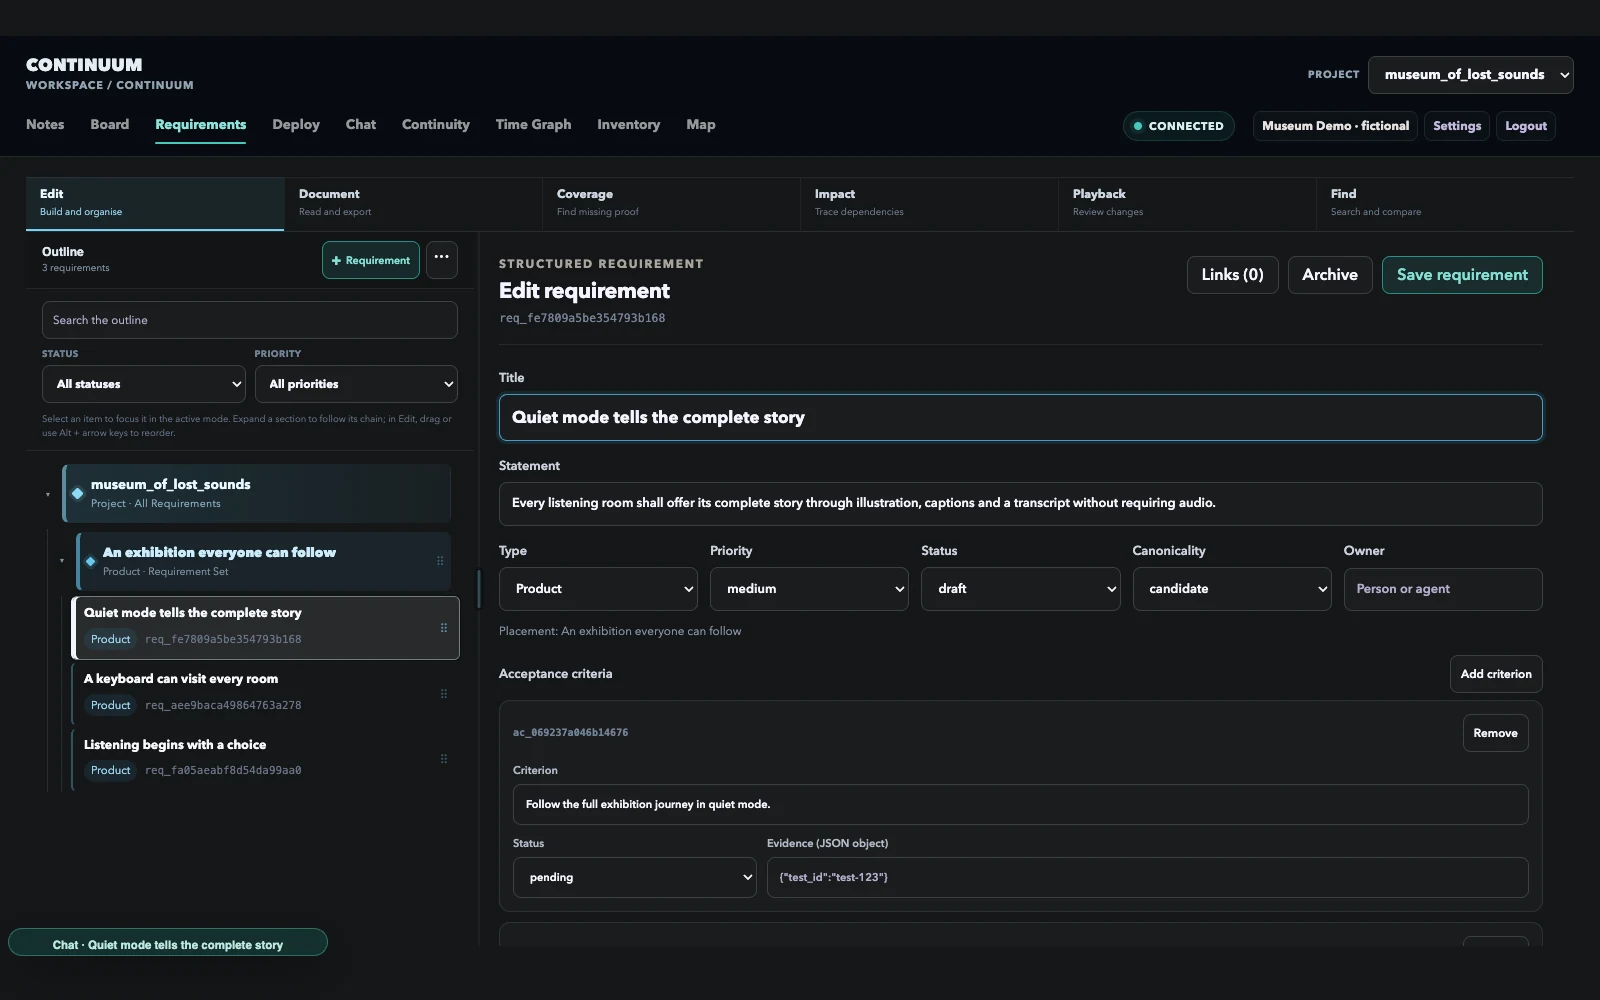The image size is (1600, 1000).
Task: Click drag handle on 'Listening begins with a choice'
Action: [444, 759]
